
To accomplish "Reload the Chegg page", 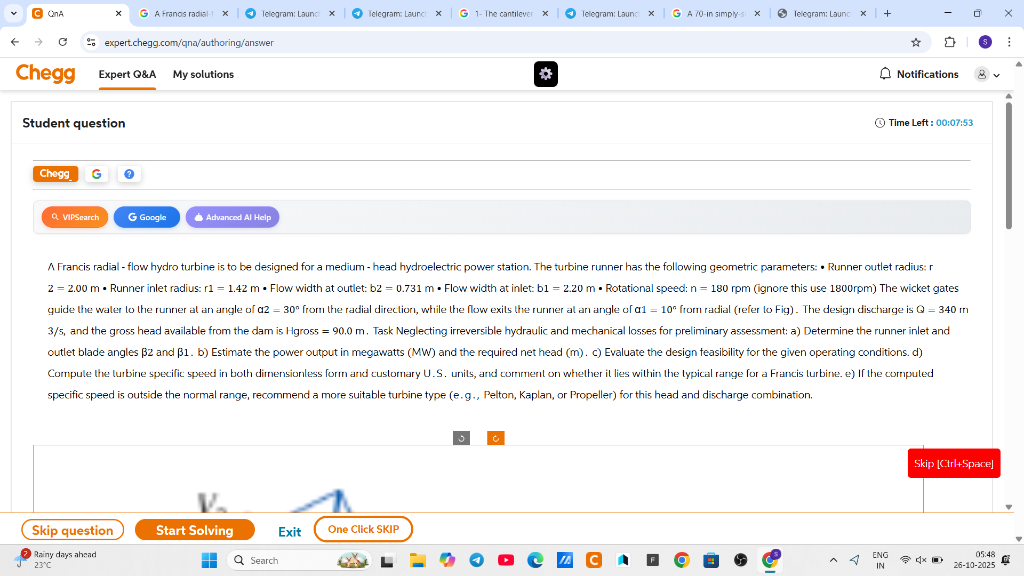I will tap(63, 42).
